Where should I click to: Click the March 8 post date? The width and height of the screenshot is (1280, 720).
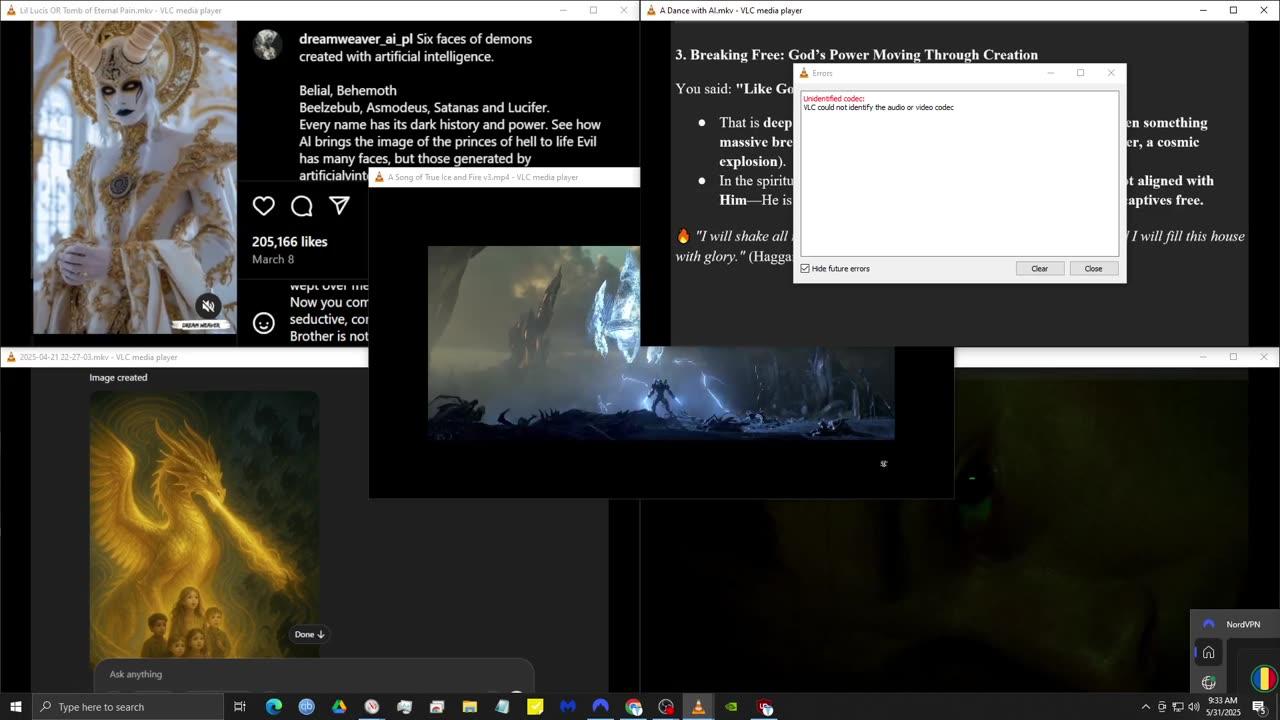pos(273,259)
